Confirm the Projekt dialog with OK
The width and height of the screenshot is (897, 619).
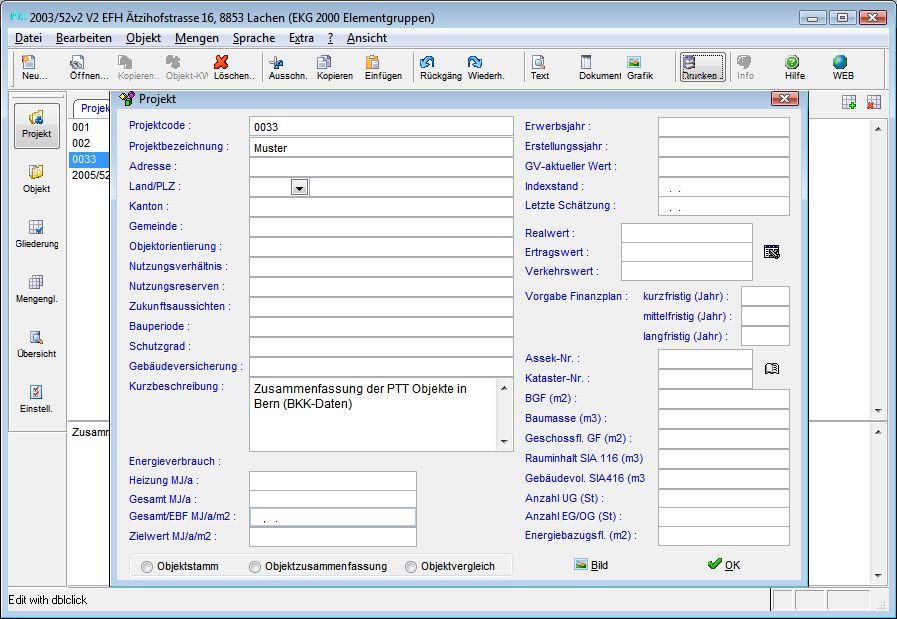(724, 565)
